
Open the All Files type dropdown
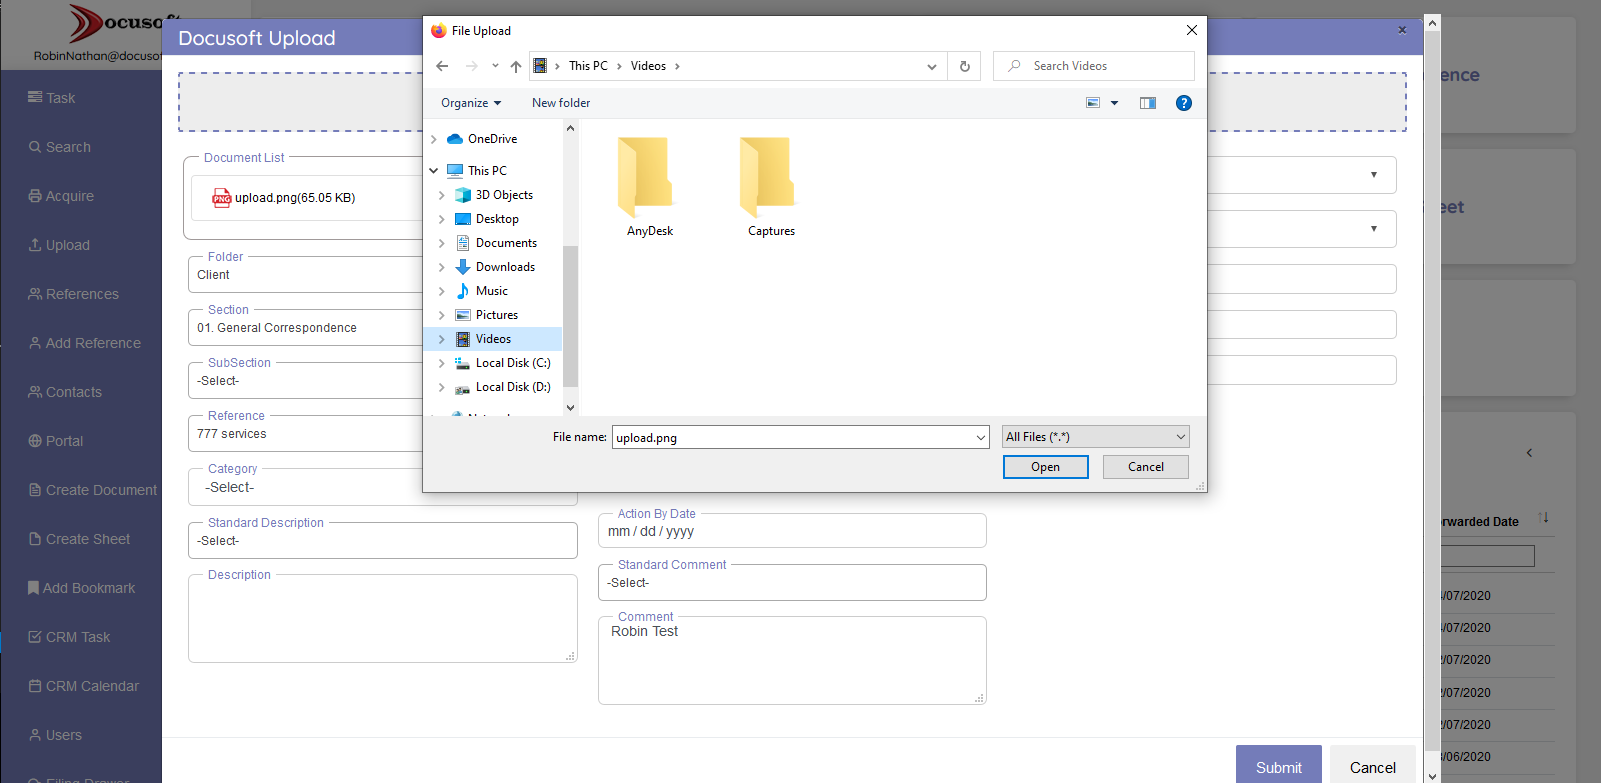(1096, 437)
